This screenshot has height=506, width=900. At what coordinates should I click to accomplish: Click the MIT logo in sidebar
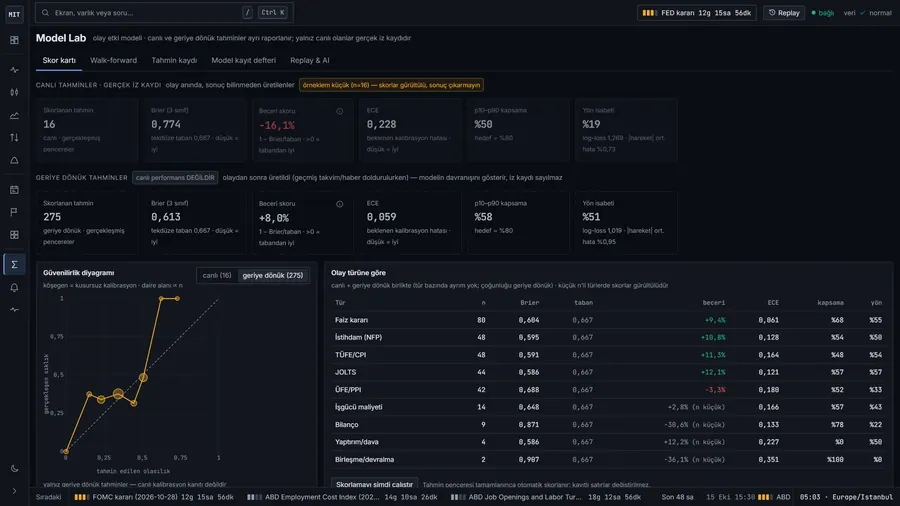pos(14,14)
